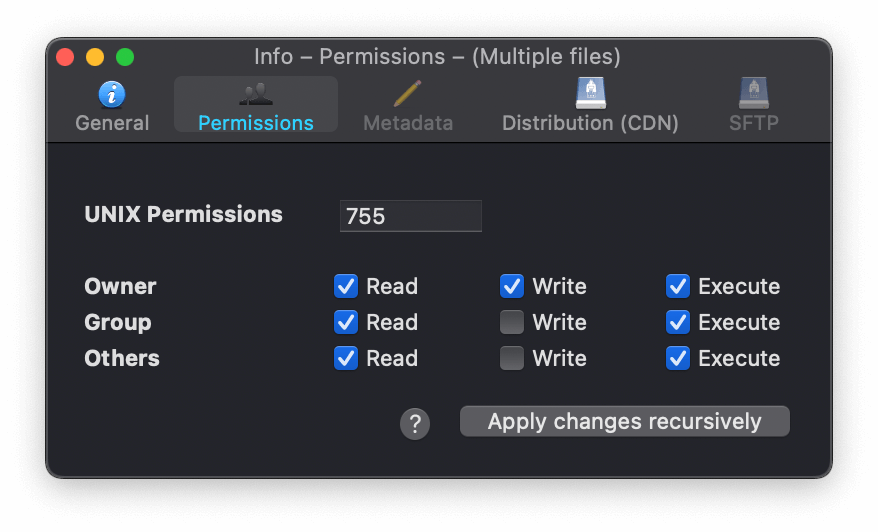Image resolution: width=878 pixels, height=532 pixels.
Task: Click the Metadata pencil icon
Action: (x=407, y=94)
